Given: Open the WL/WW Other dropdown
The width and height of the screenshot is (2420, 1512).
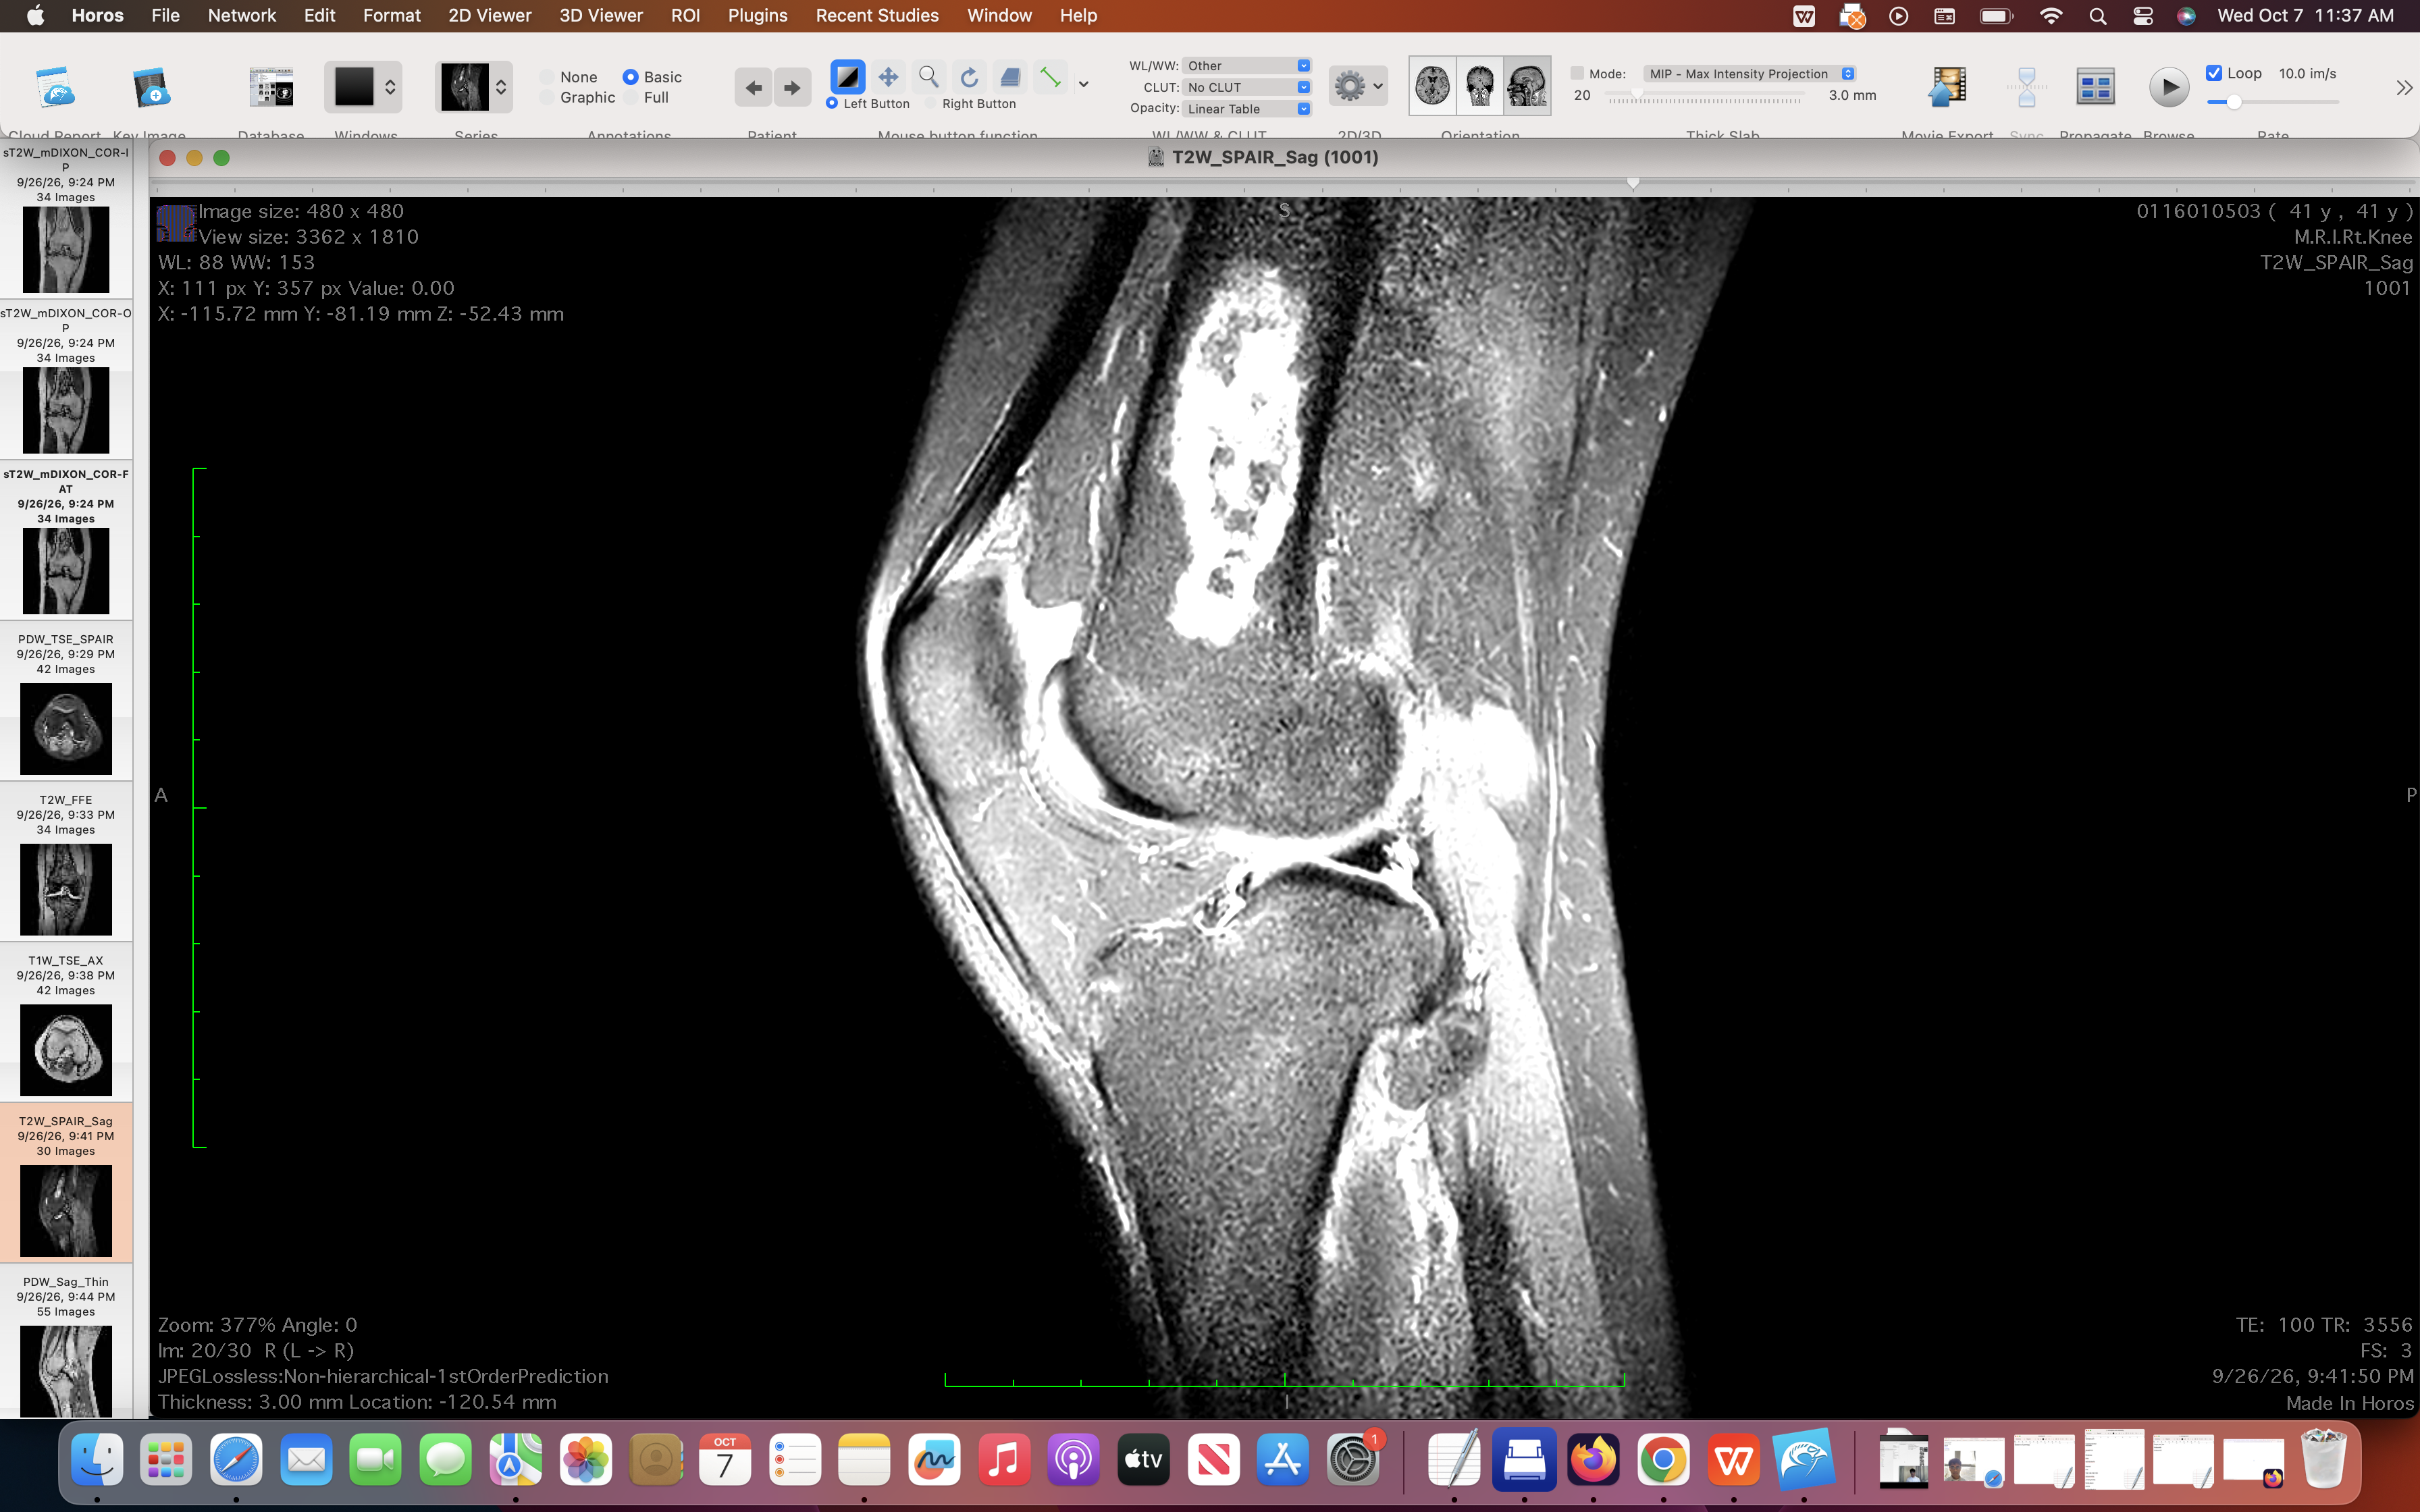Looking at the screenshot, I should coord(1247,65).
